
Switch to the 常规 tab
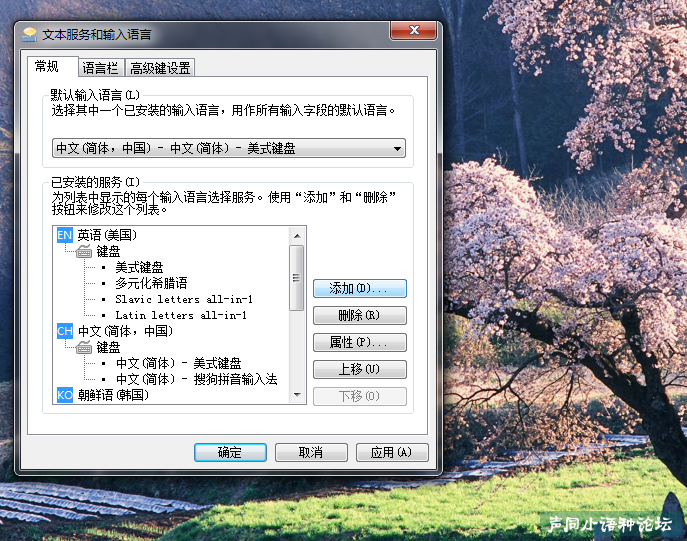pos(53,67)
